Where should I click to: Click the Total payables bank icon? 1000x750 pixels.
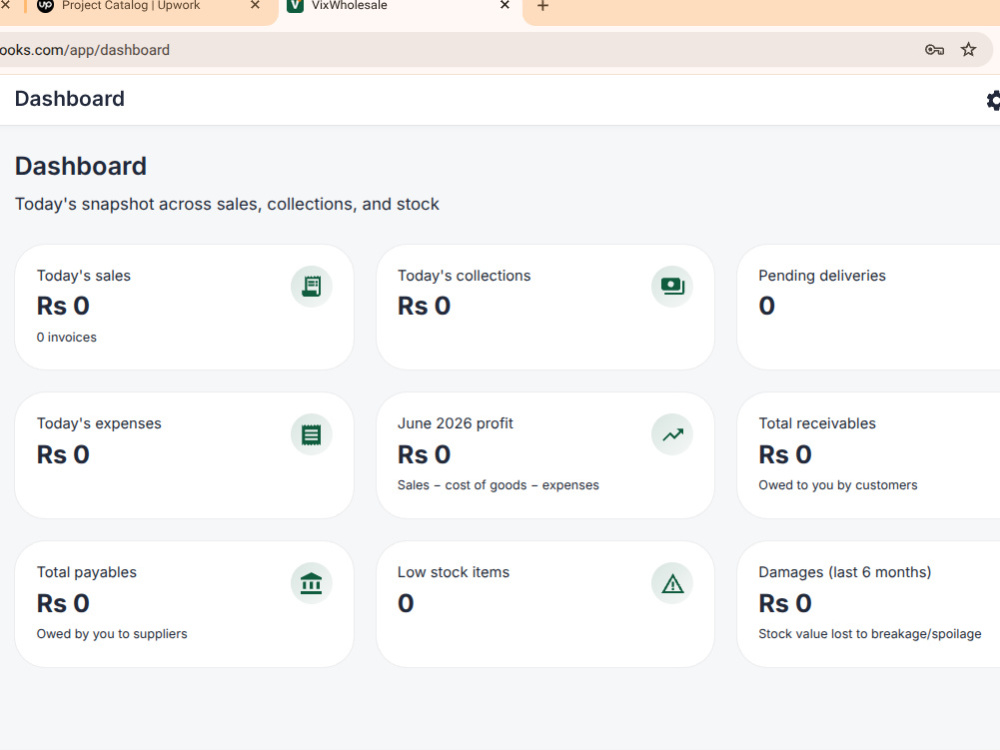[311, 584]
